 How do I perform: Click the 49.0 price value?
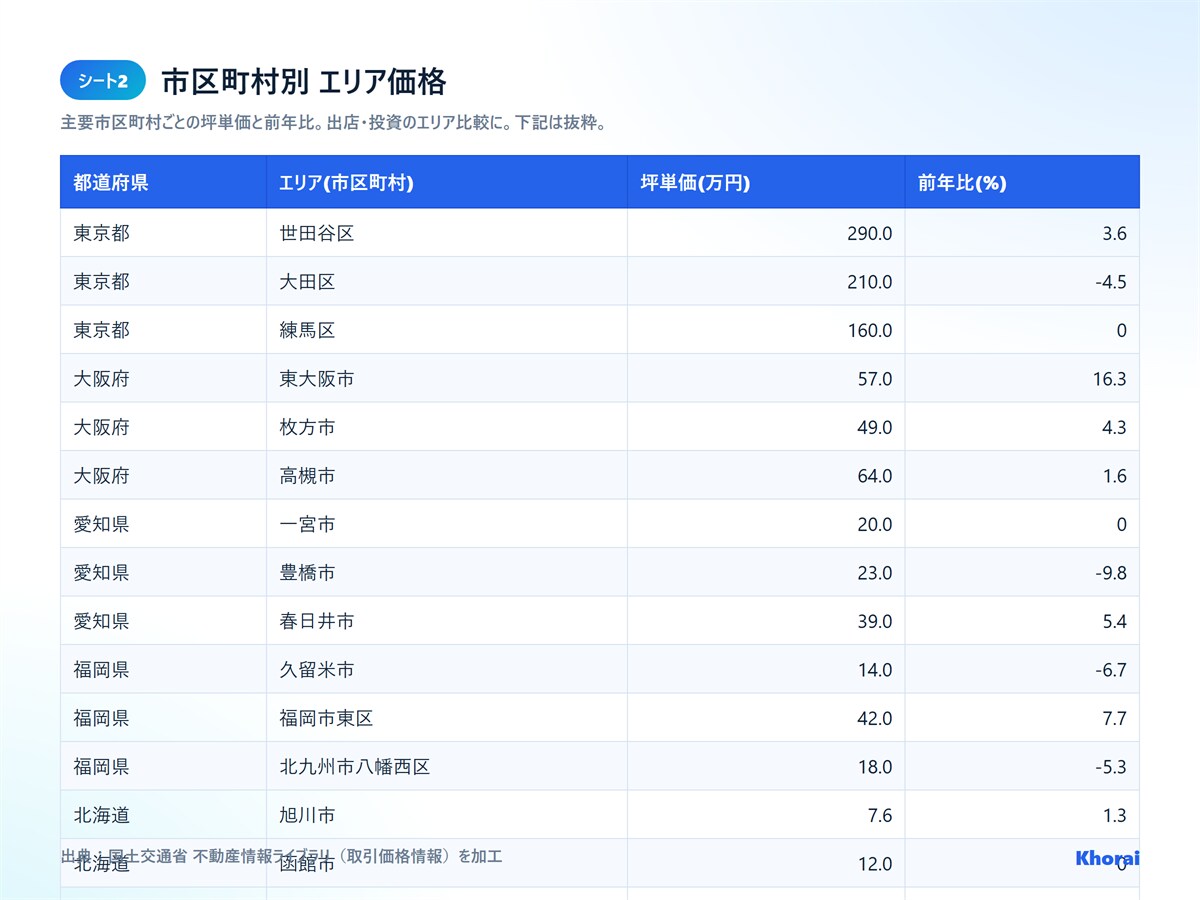875,427
